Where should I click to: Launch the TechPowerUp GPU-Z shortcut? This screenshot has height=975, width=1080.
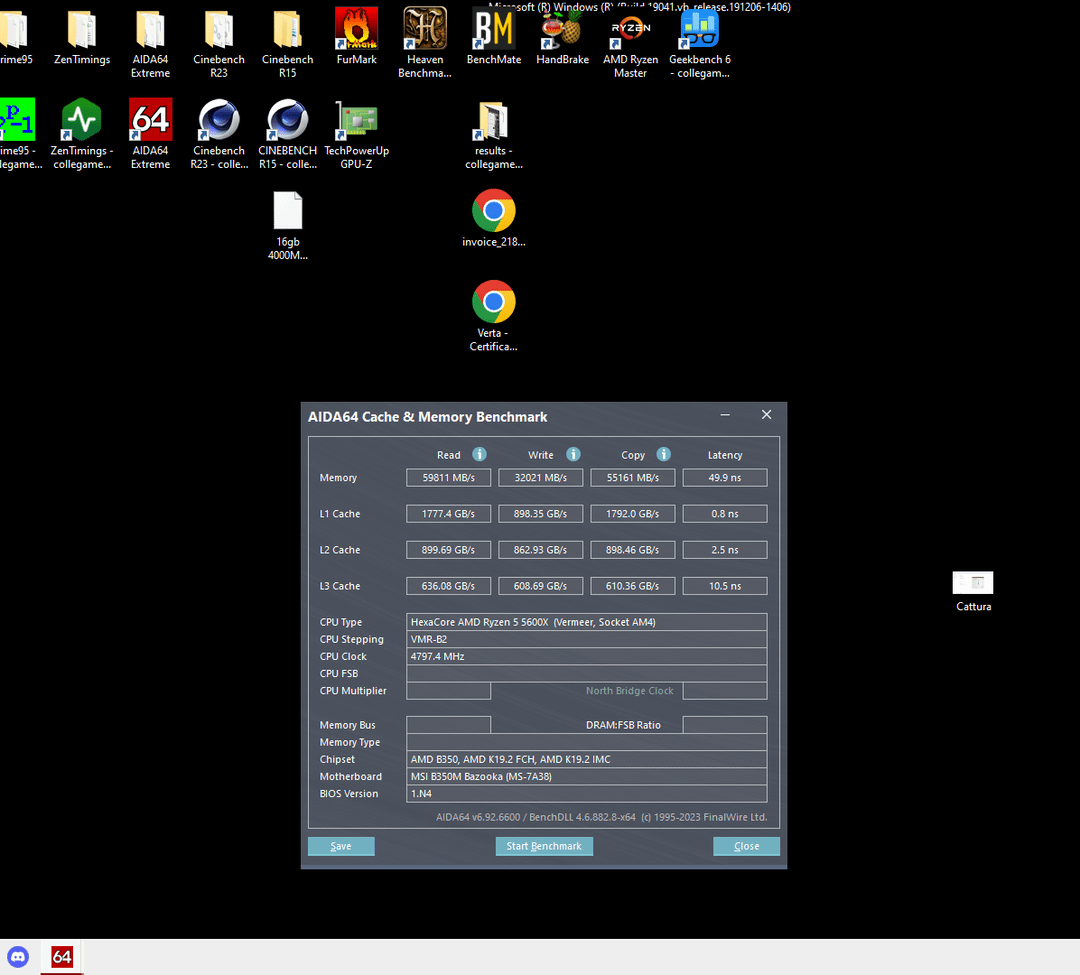tap(357, 134)
